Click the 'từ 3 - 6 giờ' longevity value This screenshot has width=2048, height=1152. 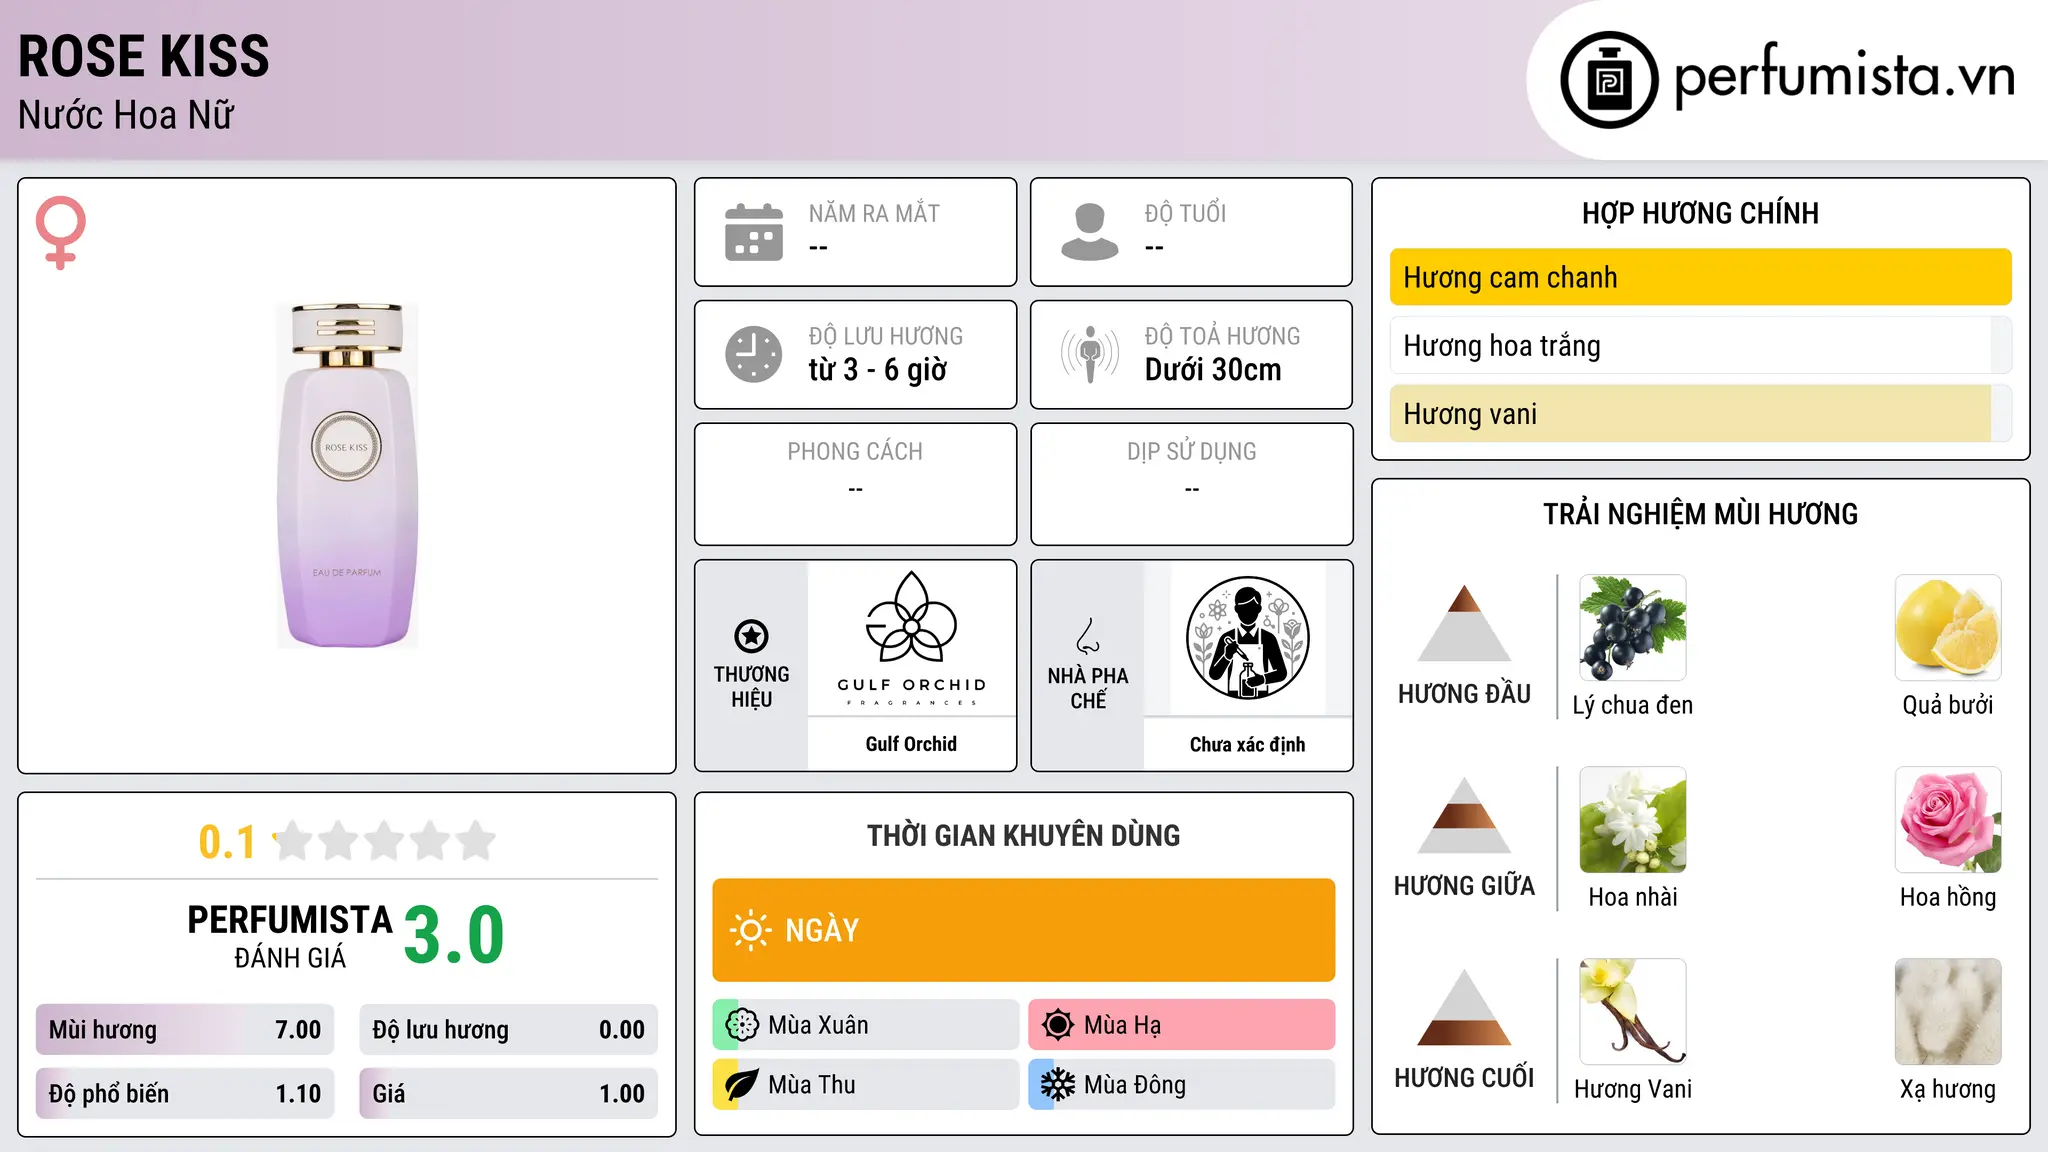pyautogui.click(x=878, y=370)
